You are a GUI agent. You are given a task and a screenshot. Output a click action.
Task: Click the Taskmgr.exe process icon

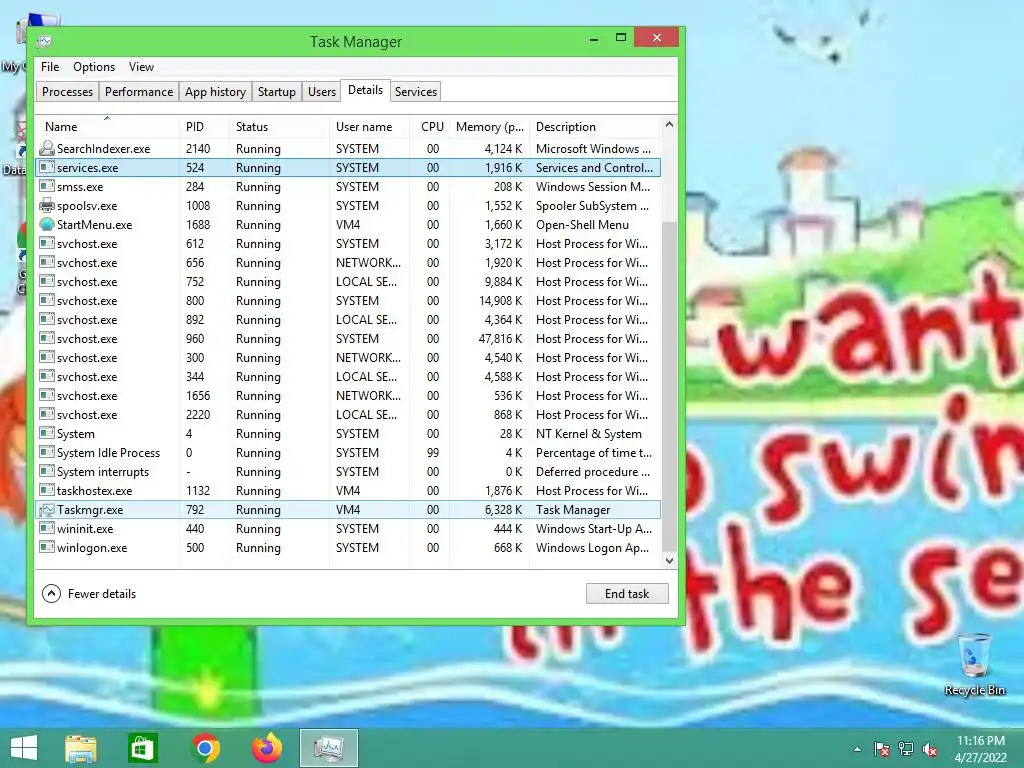(46, 509)
